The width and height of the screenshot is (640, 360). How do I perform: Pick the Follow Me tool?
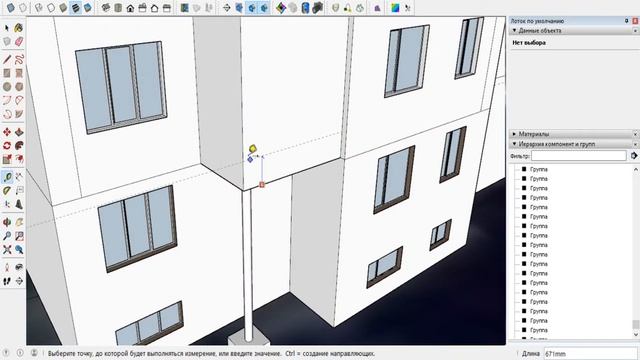19,145
